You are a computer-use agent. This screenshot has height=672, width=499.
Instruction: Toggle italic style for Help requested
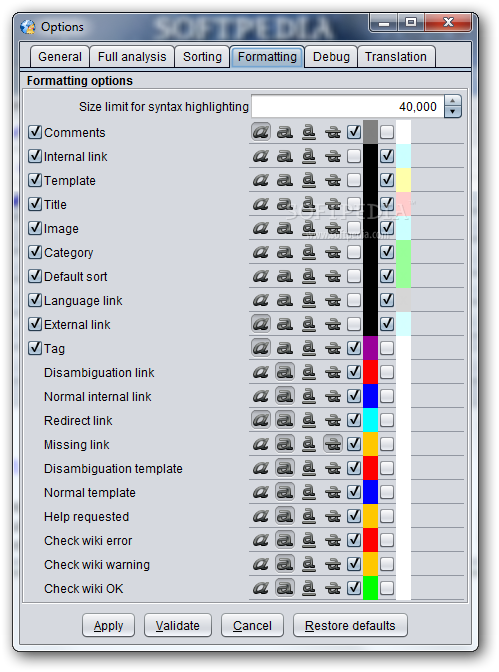[x=261, y=516]
